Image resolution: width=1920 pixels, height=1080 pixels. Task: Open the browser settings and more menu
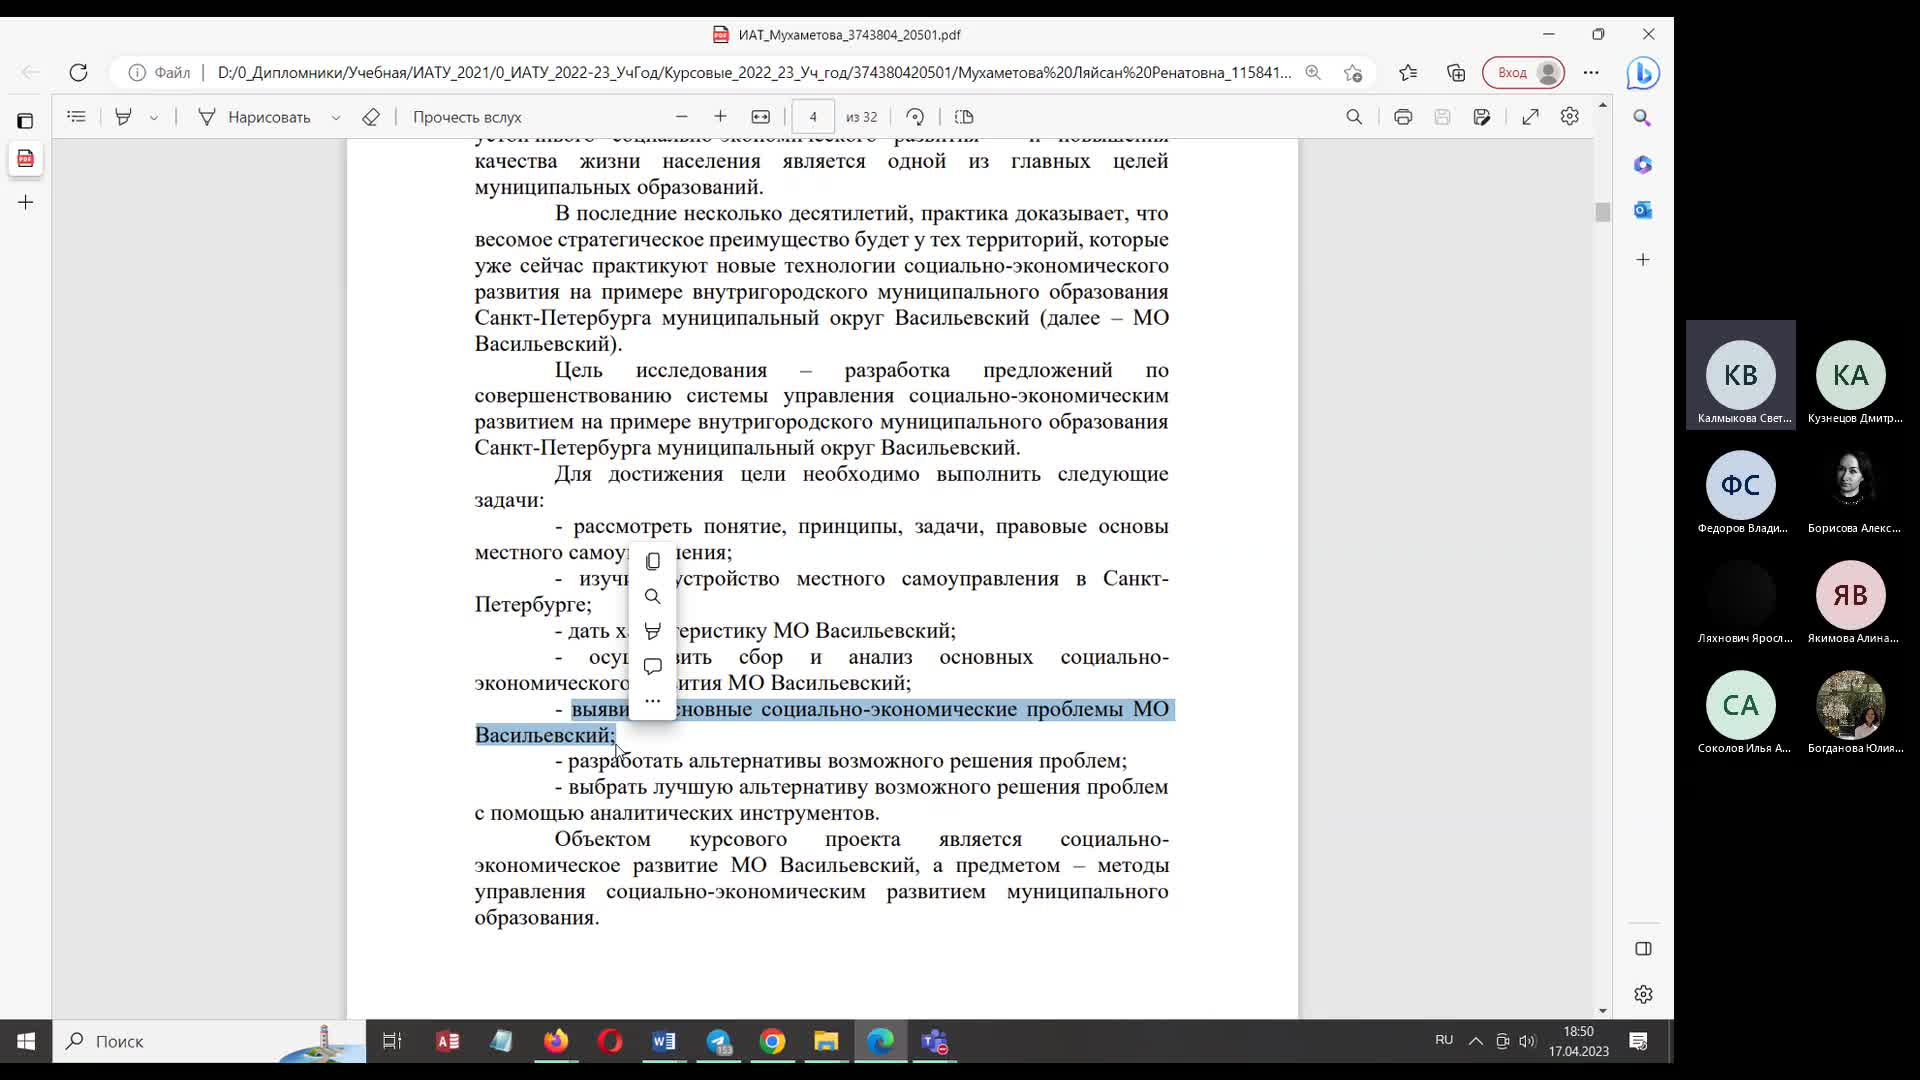[1591, 72]
